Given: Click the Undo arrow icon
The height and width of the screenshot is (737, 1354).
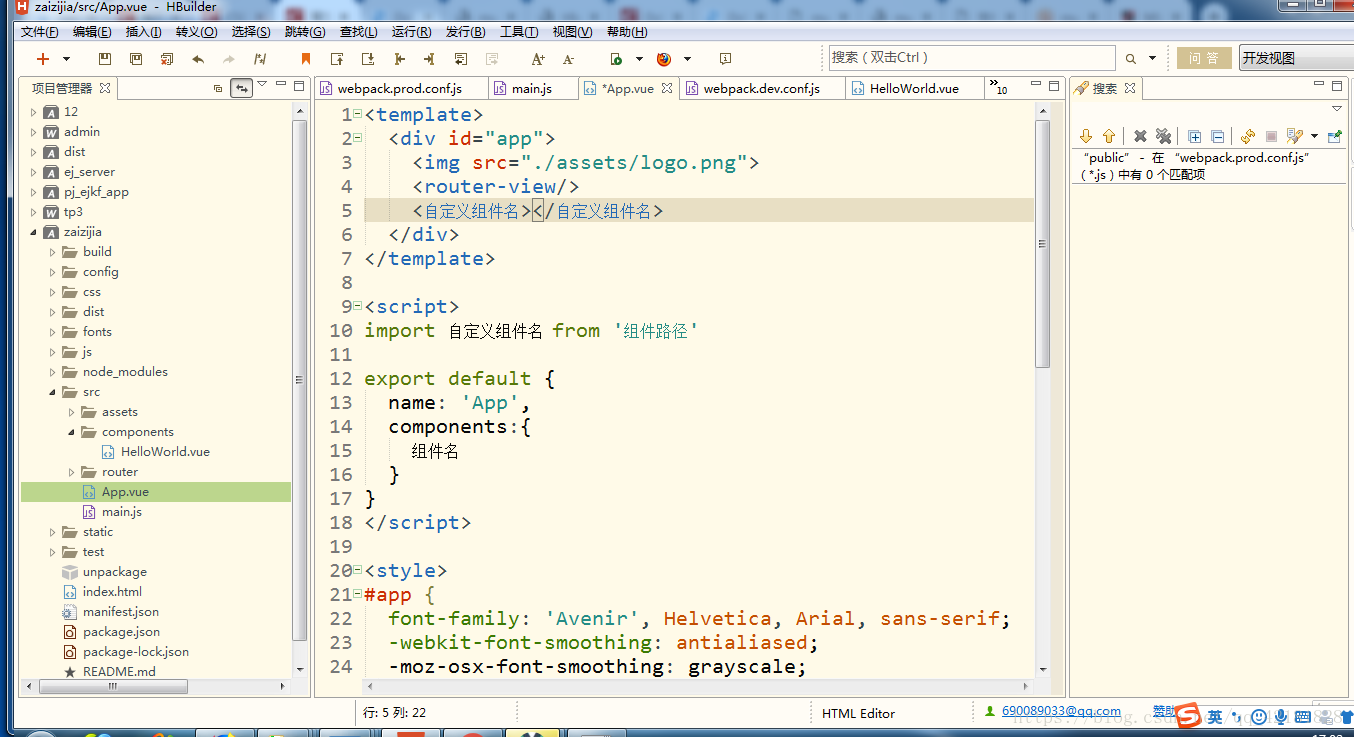Looking at the screenshot, I should pyautogui.click(x=198, y=59).
